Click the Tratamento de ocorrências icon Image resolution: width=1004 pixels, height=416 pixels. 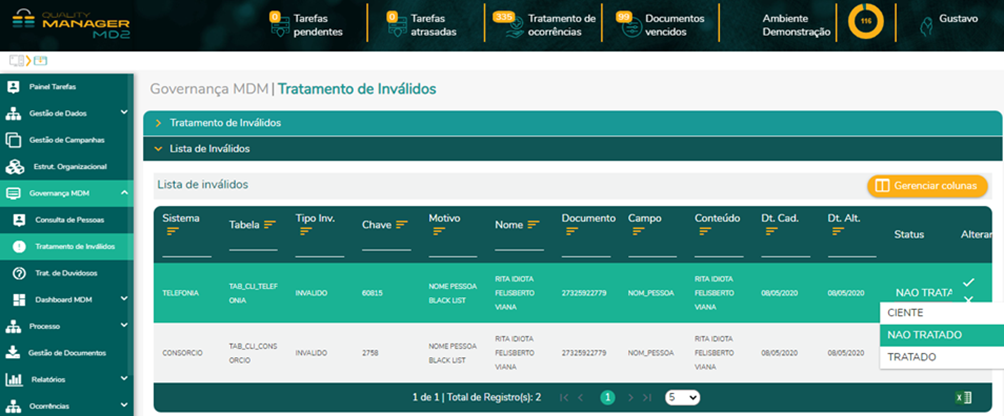[x=507, y=24]
